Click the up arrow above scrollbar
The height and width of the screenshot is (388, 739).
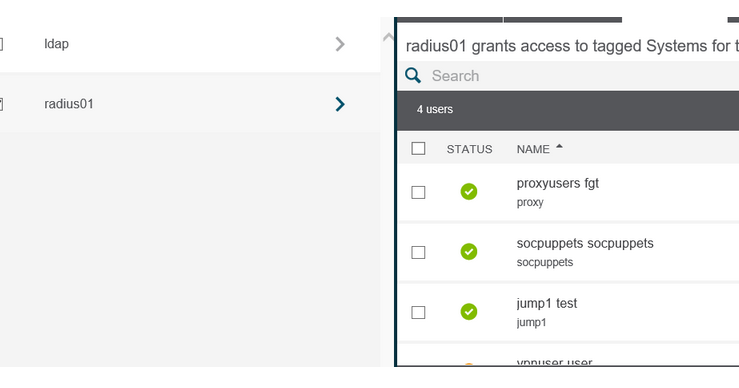pyautogui.click(x=388, y=37)
